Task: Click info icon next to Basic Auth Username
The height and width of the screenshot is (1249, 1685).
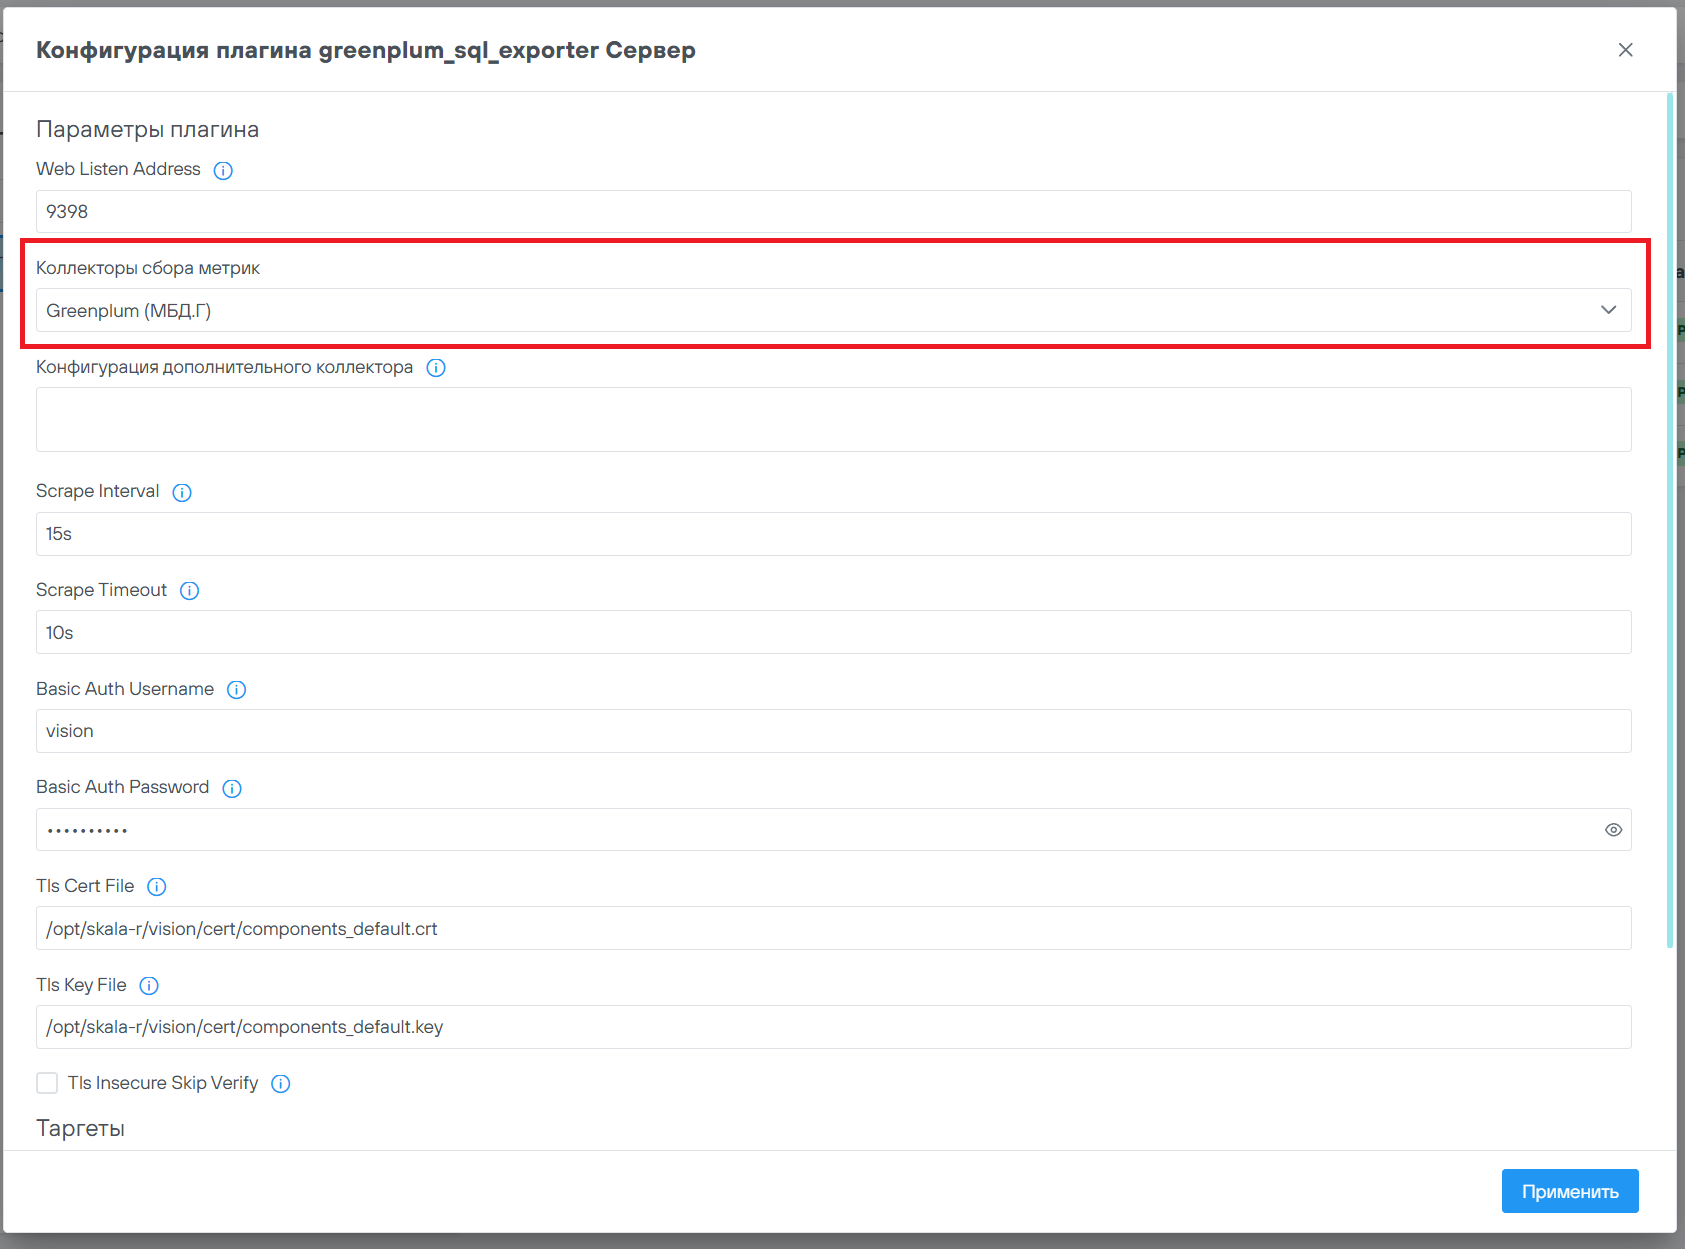Action: [x=236, y=690]
